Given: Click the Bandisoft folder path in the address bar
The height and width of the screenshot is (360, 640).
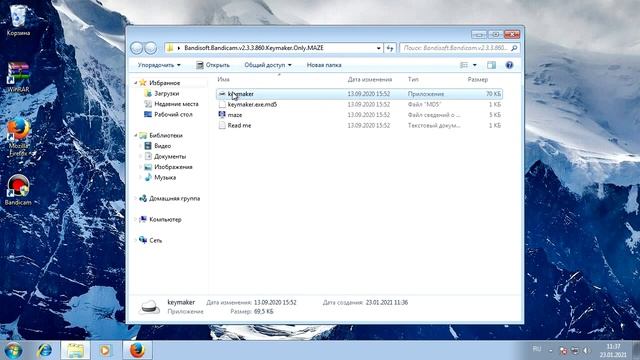Looking at the screenshot, I should pyautogui.click(x=254, y=48).
